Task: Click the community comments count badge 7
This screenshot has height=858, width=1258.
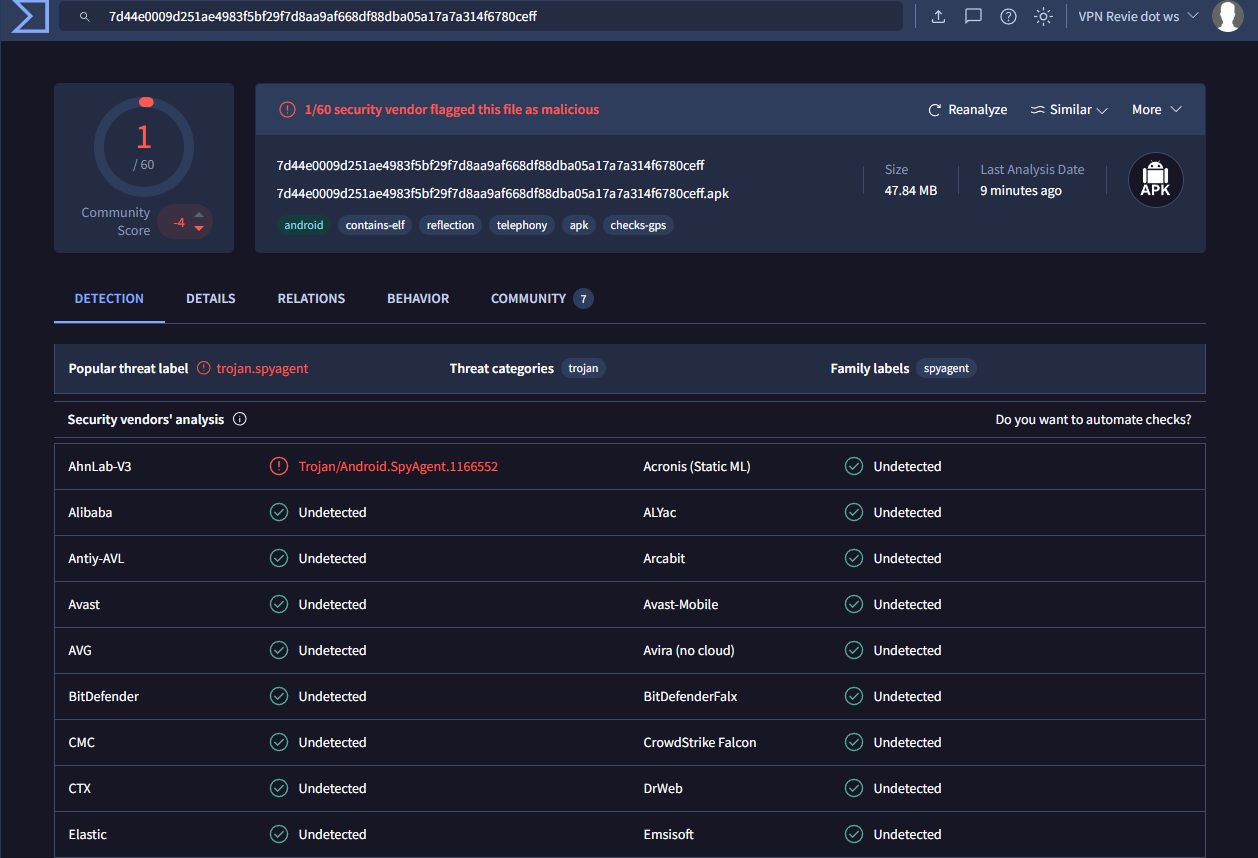Action: (583, 299)
